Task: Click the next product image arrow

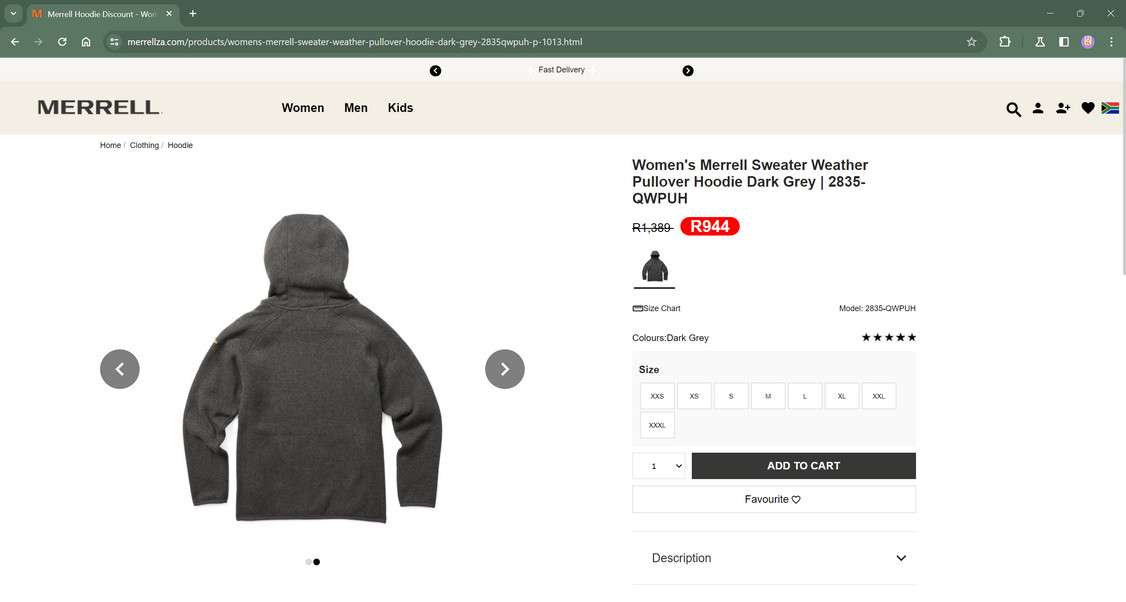Action: [x=504, y=368]
